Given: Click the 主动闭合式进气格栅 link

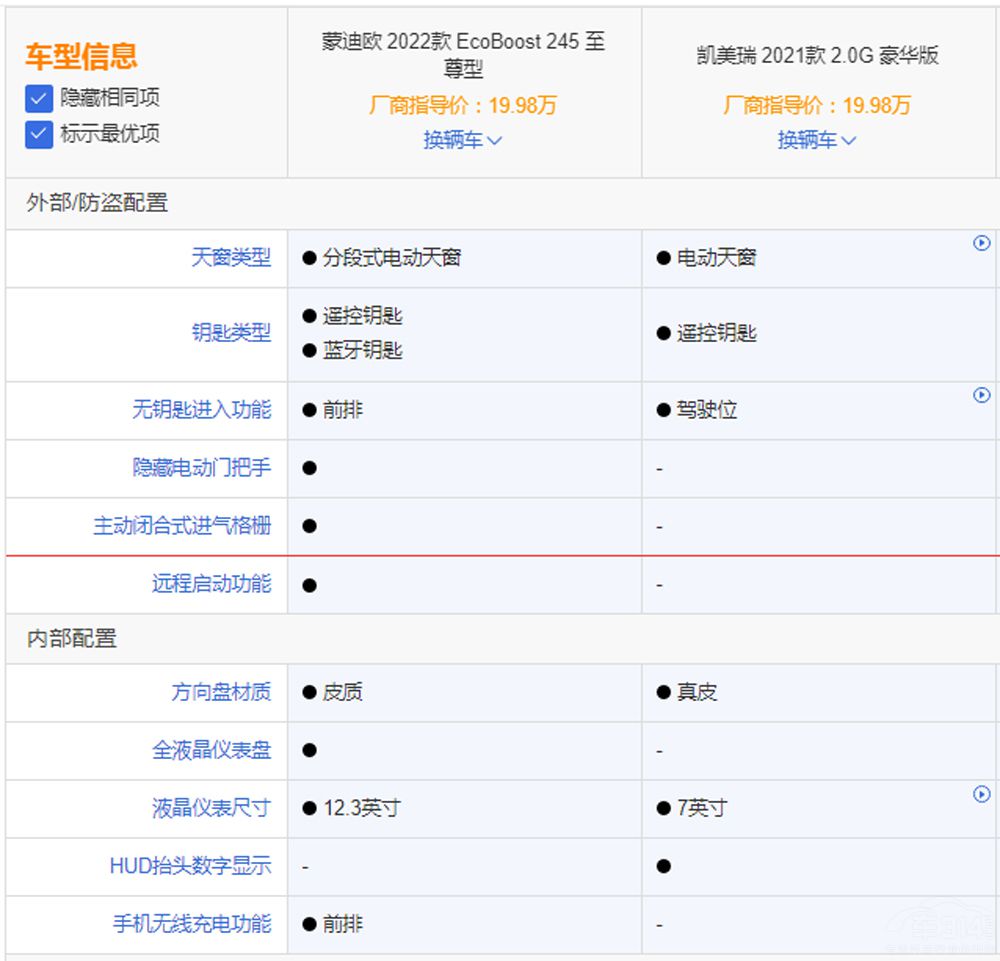Looking at the screenshot, I should pyautogui.click(x=182, y=526).
